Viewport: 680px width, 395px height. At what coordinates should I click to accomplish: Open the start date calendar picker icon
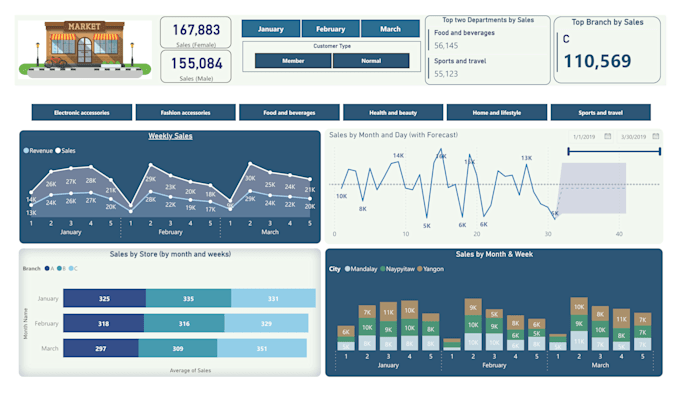pos(608,136)
